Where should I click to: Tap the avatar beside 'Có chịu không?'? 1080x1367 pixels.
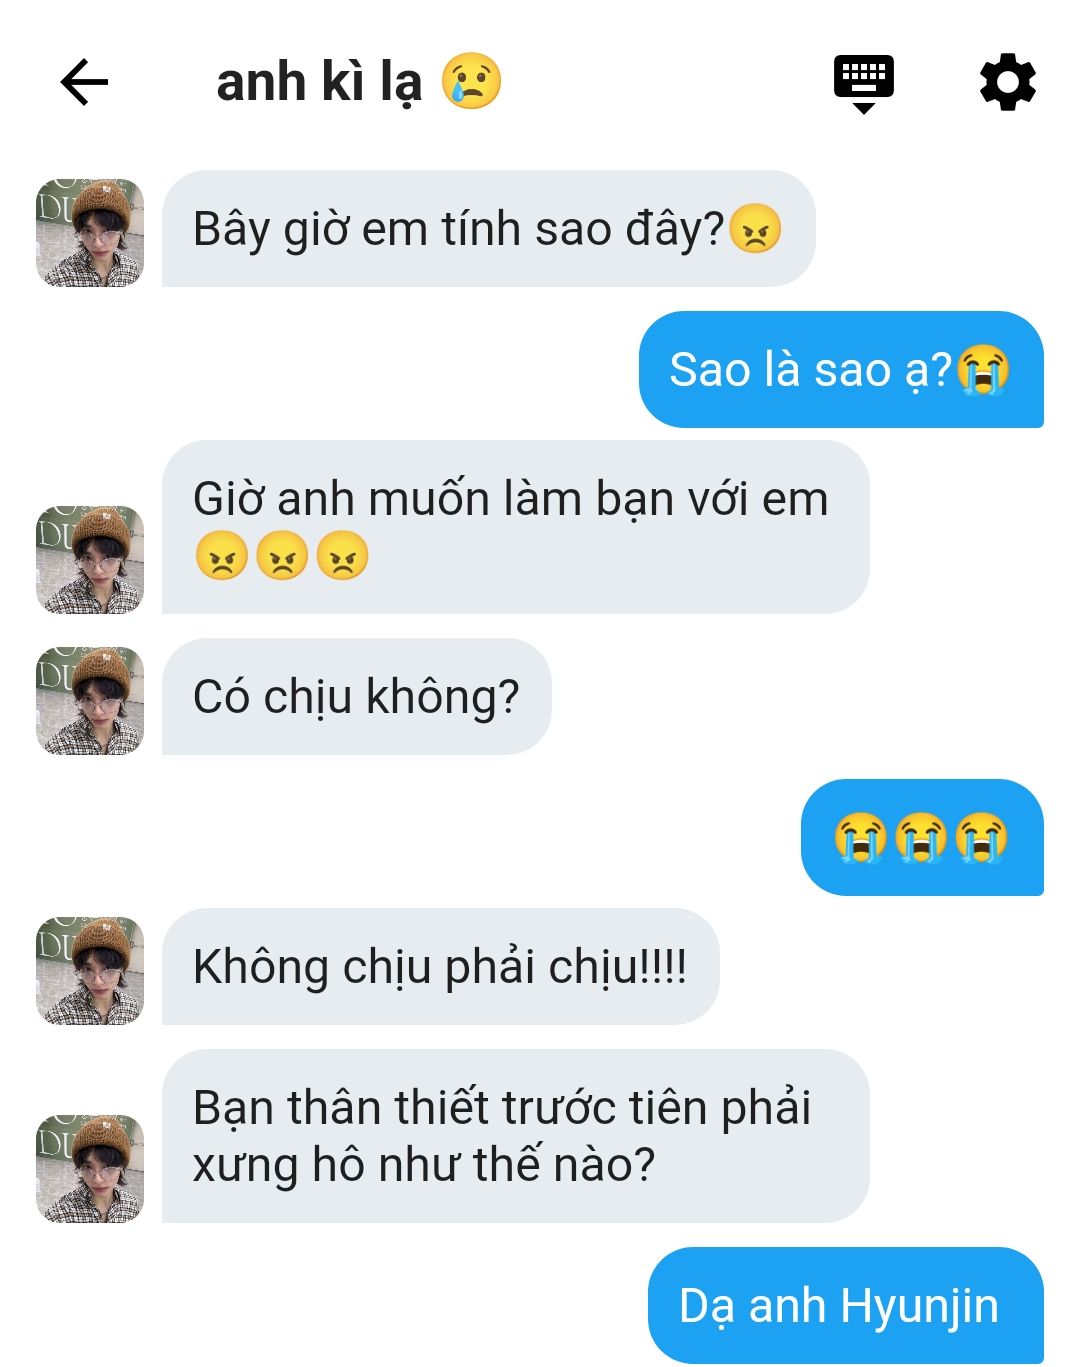click(90, 701)
